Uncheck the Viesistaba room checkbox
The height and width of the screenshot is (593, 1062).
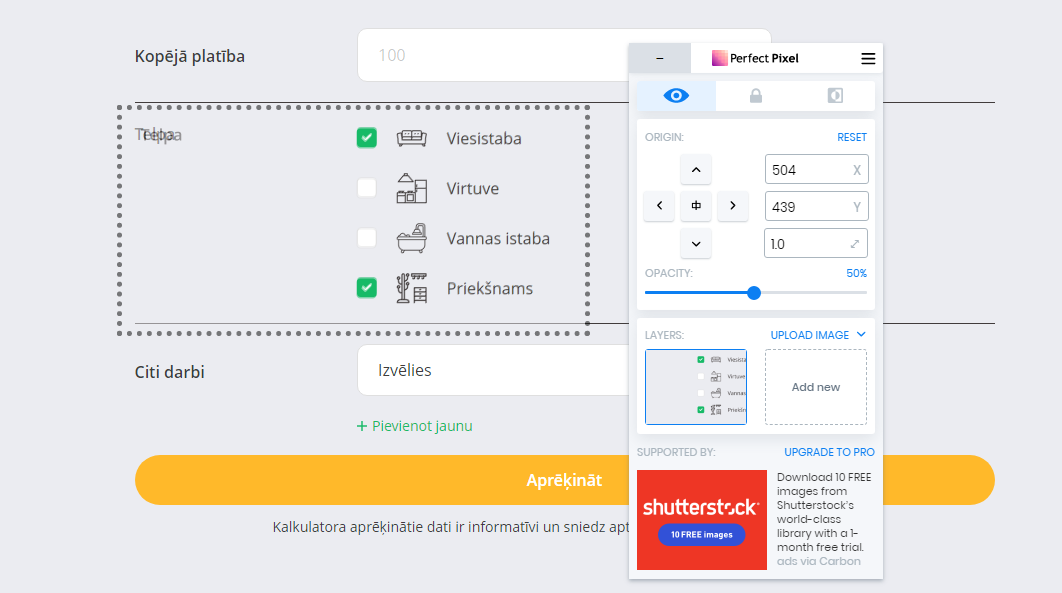(x=366, y=138)
